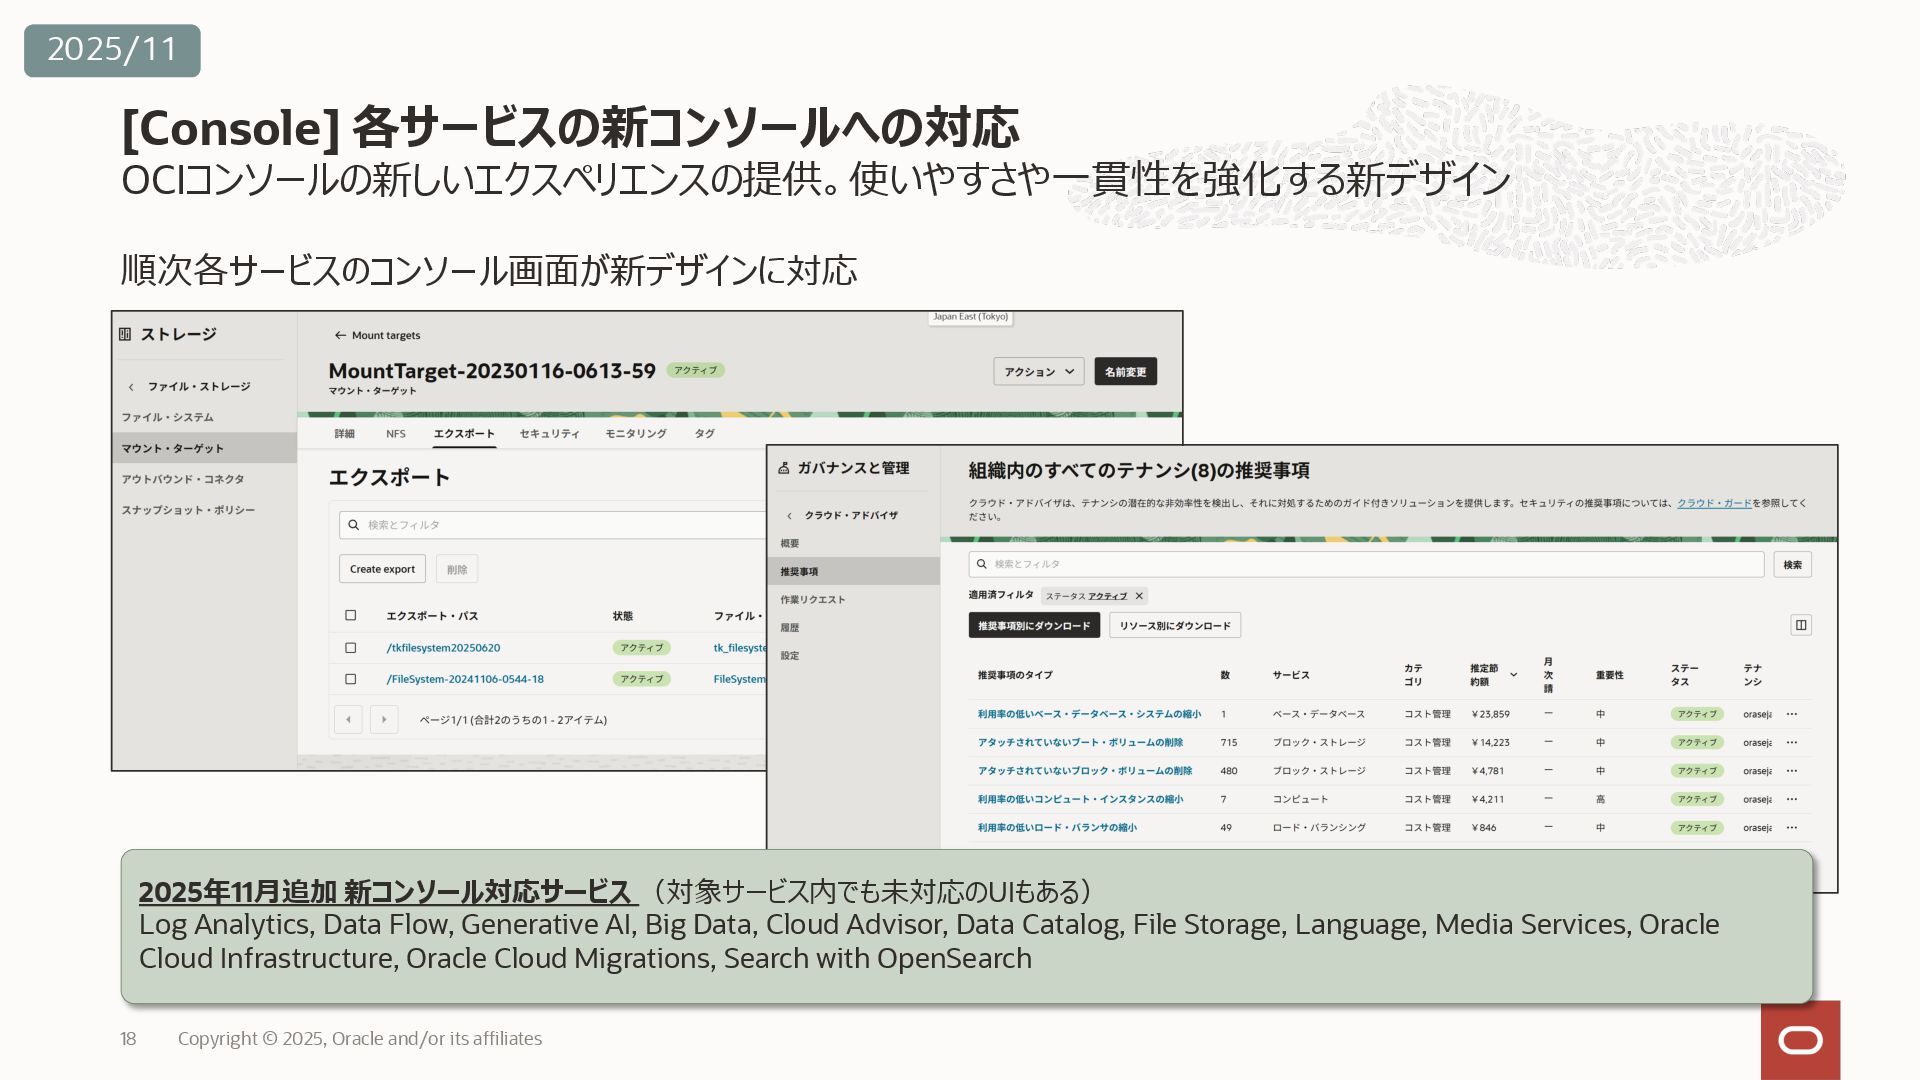Viewport: 1920px width, 1080px height.
Task: Sort by 推定節約額 column arrow
Action: (1513, 675)
